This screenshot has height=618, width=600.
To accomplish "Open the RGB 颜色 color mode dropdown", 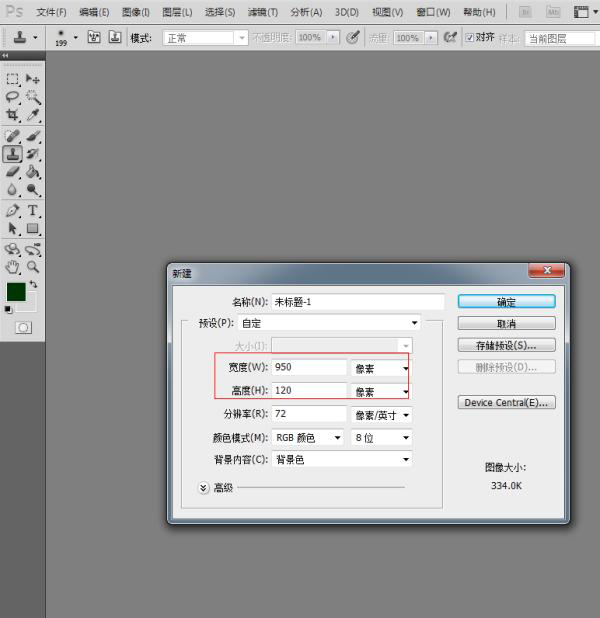I will pyautogui.click(x=307, y=437).
